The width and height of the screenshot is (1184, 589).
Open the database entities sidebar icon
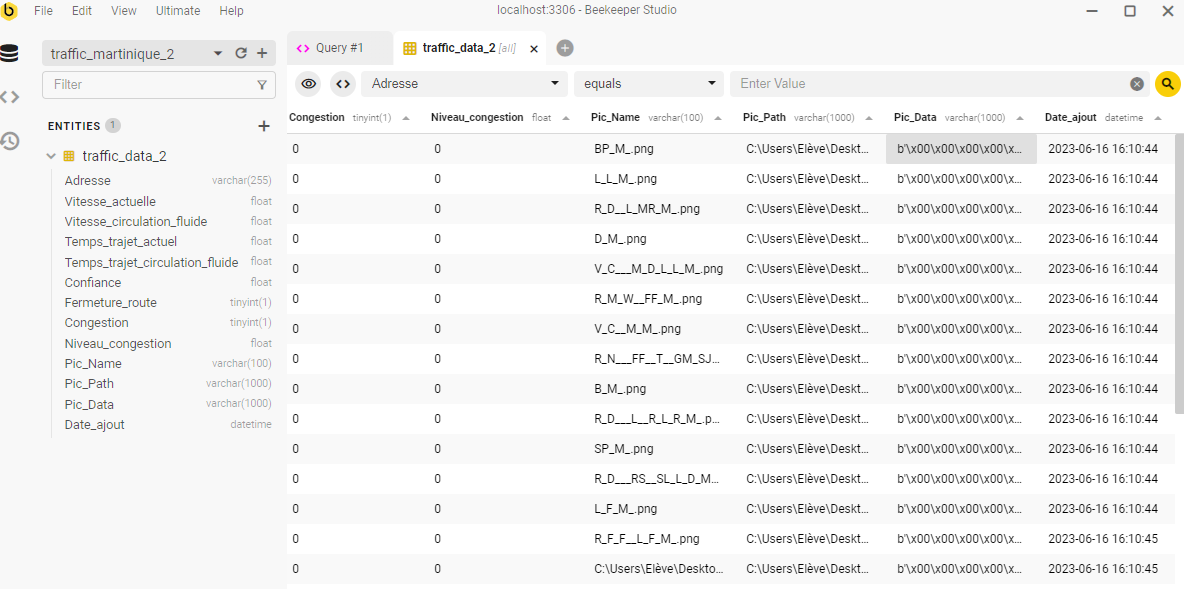(x=10, y=53)
